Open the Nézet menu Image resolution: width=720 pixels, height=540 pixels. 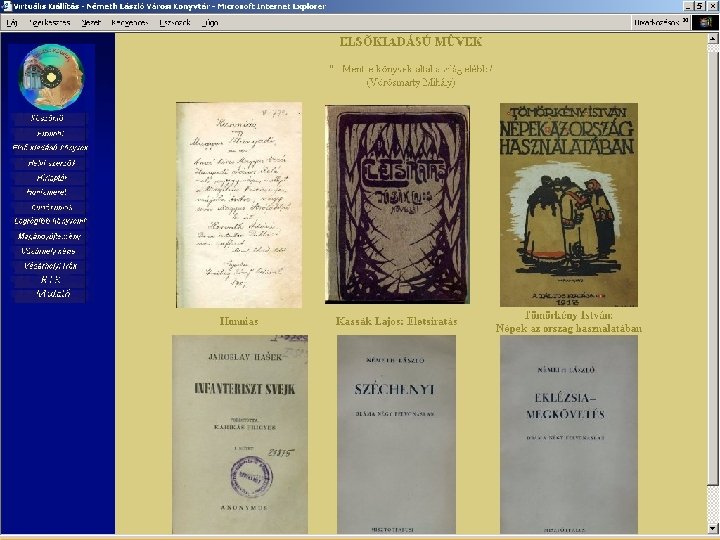91,22
